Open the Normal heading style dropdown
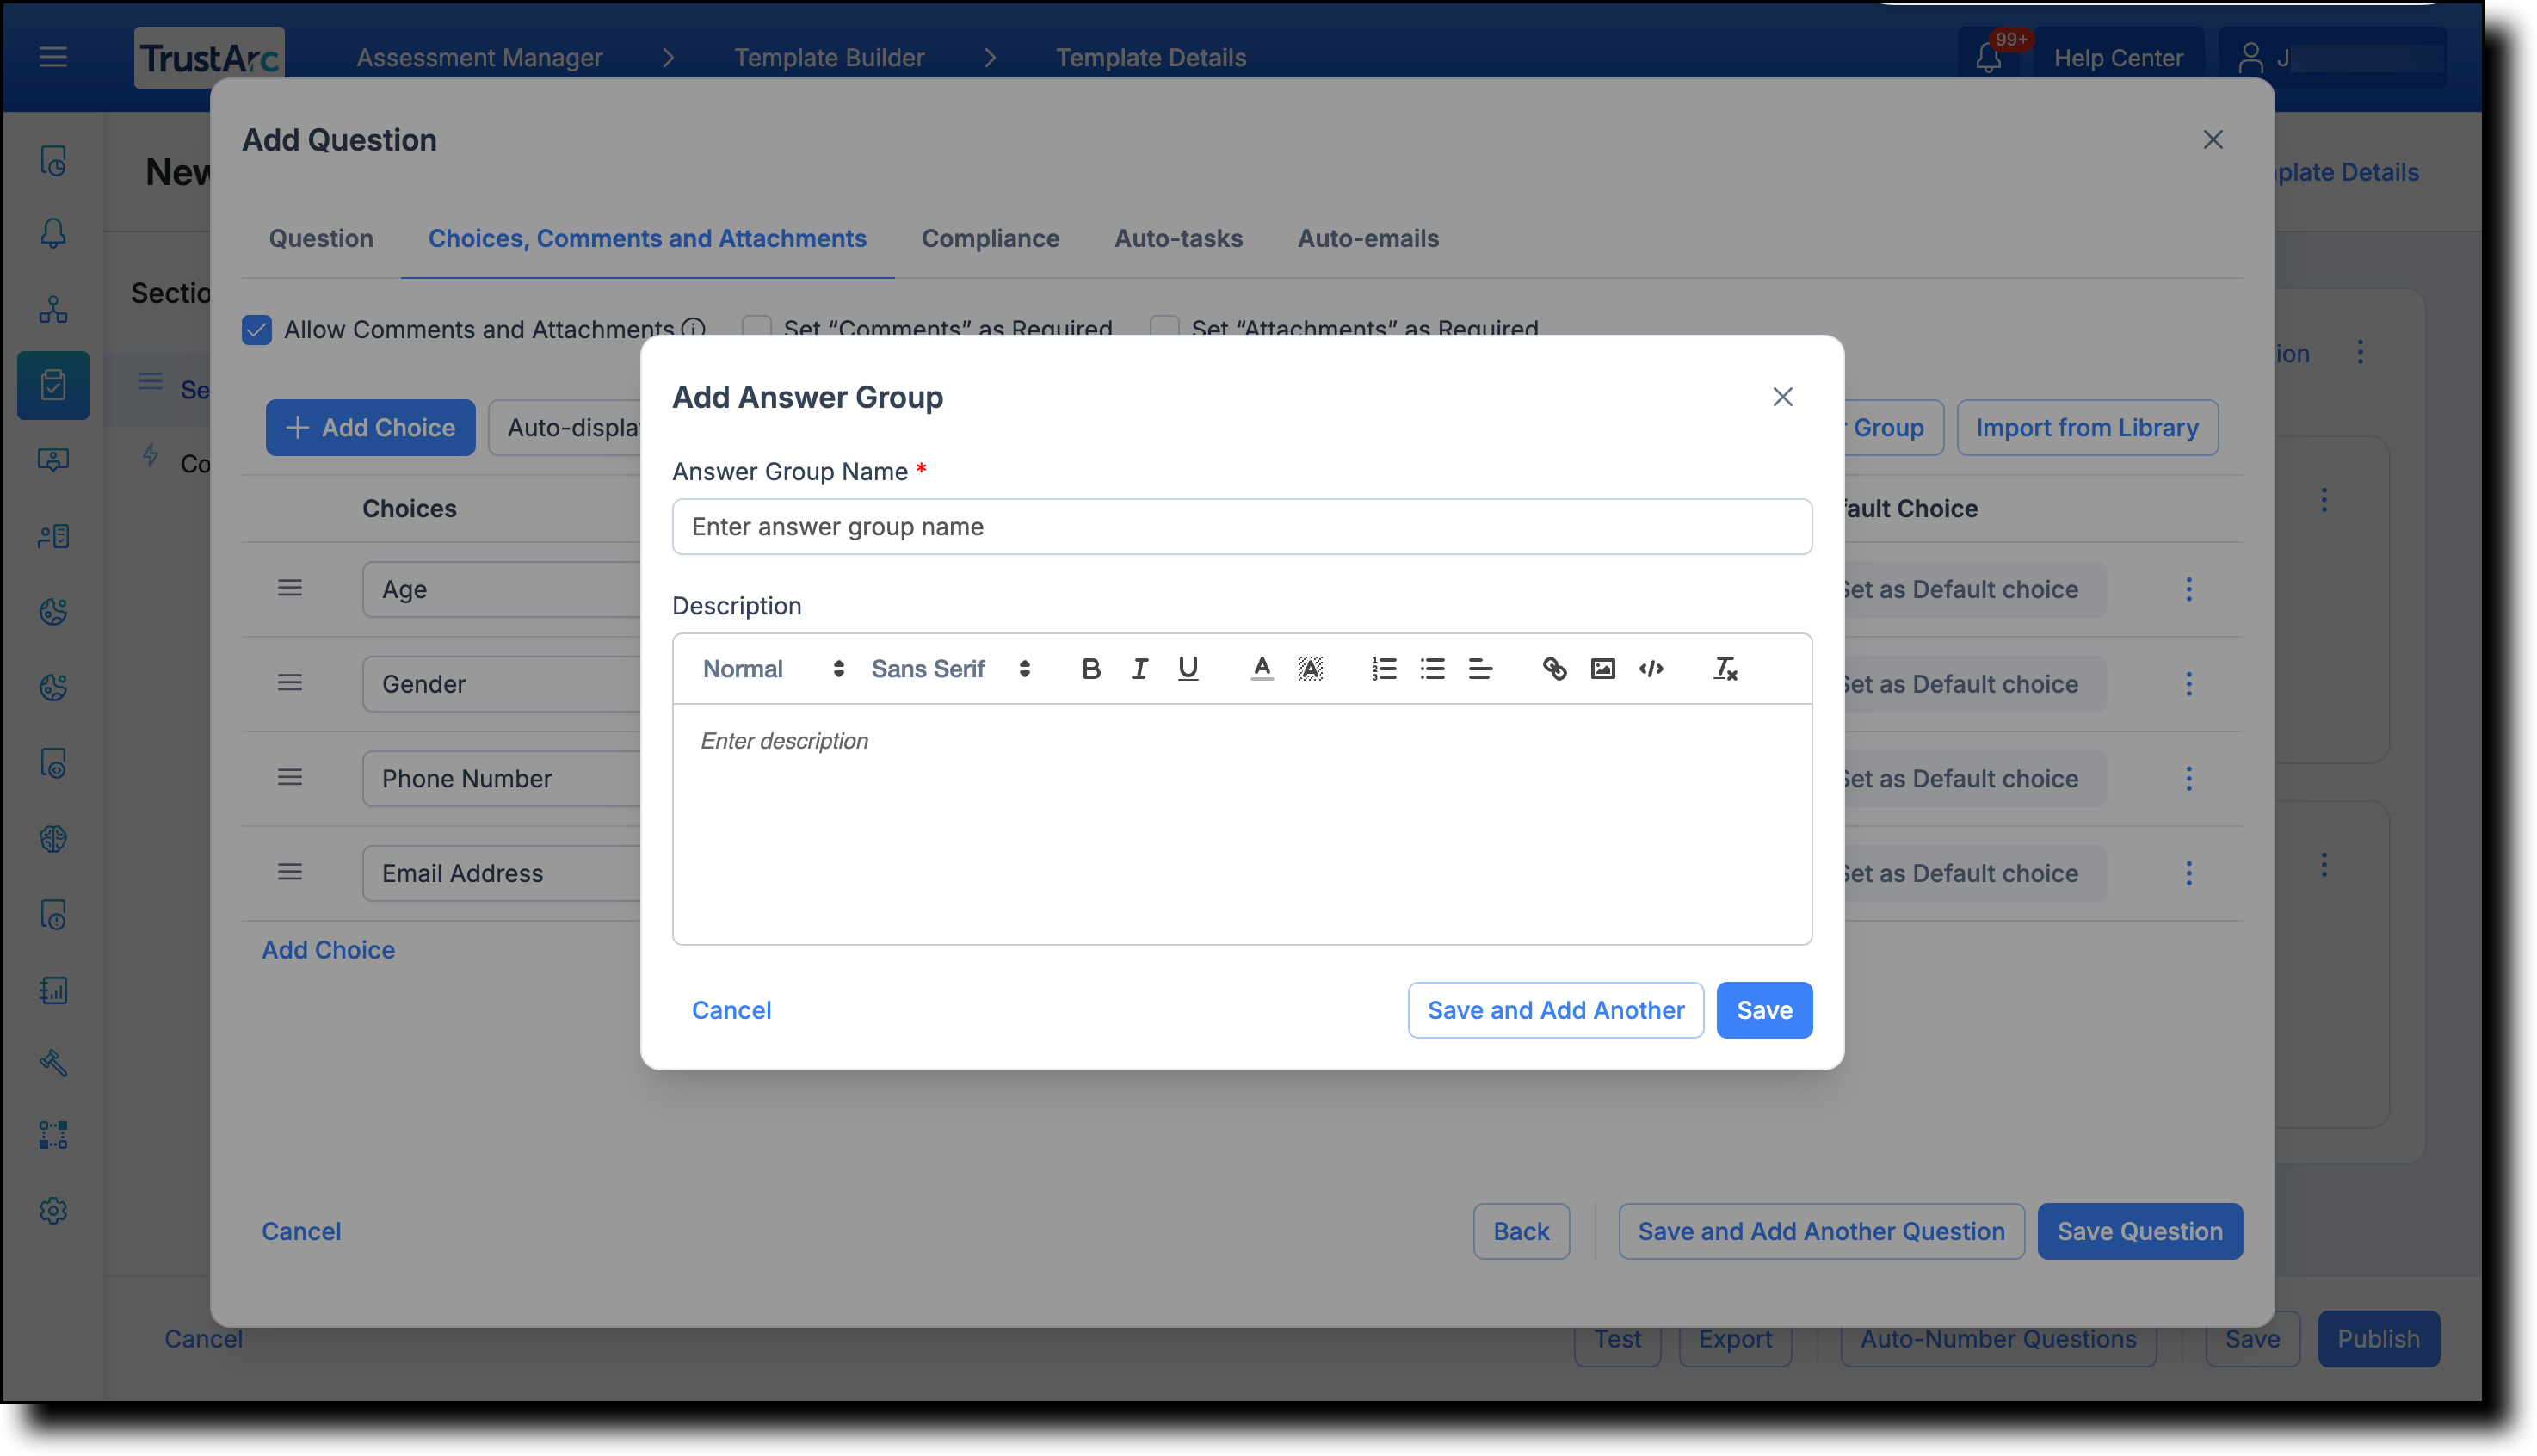The height and width of the screenshot is (1456, 2537). point(773,669)
